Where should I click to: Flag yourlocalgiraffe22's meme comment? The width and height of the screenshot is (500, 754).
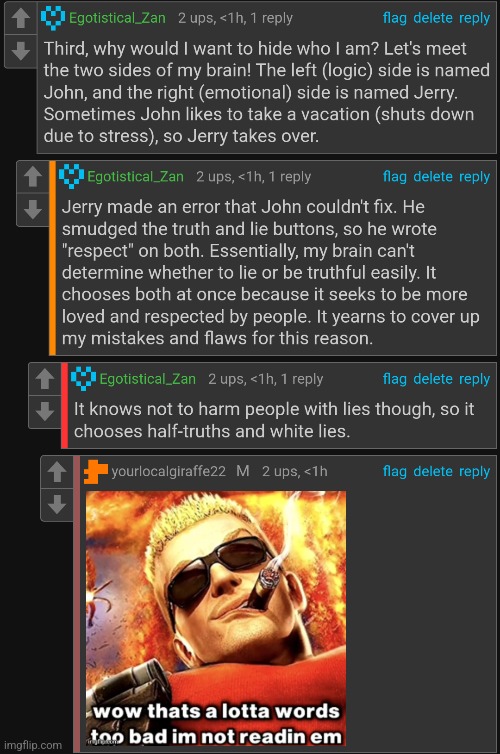(394, 471)
